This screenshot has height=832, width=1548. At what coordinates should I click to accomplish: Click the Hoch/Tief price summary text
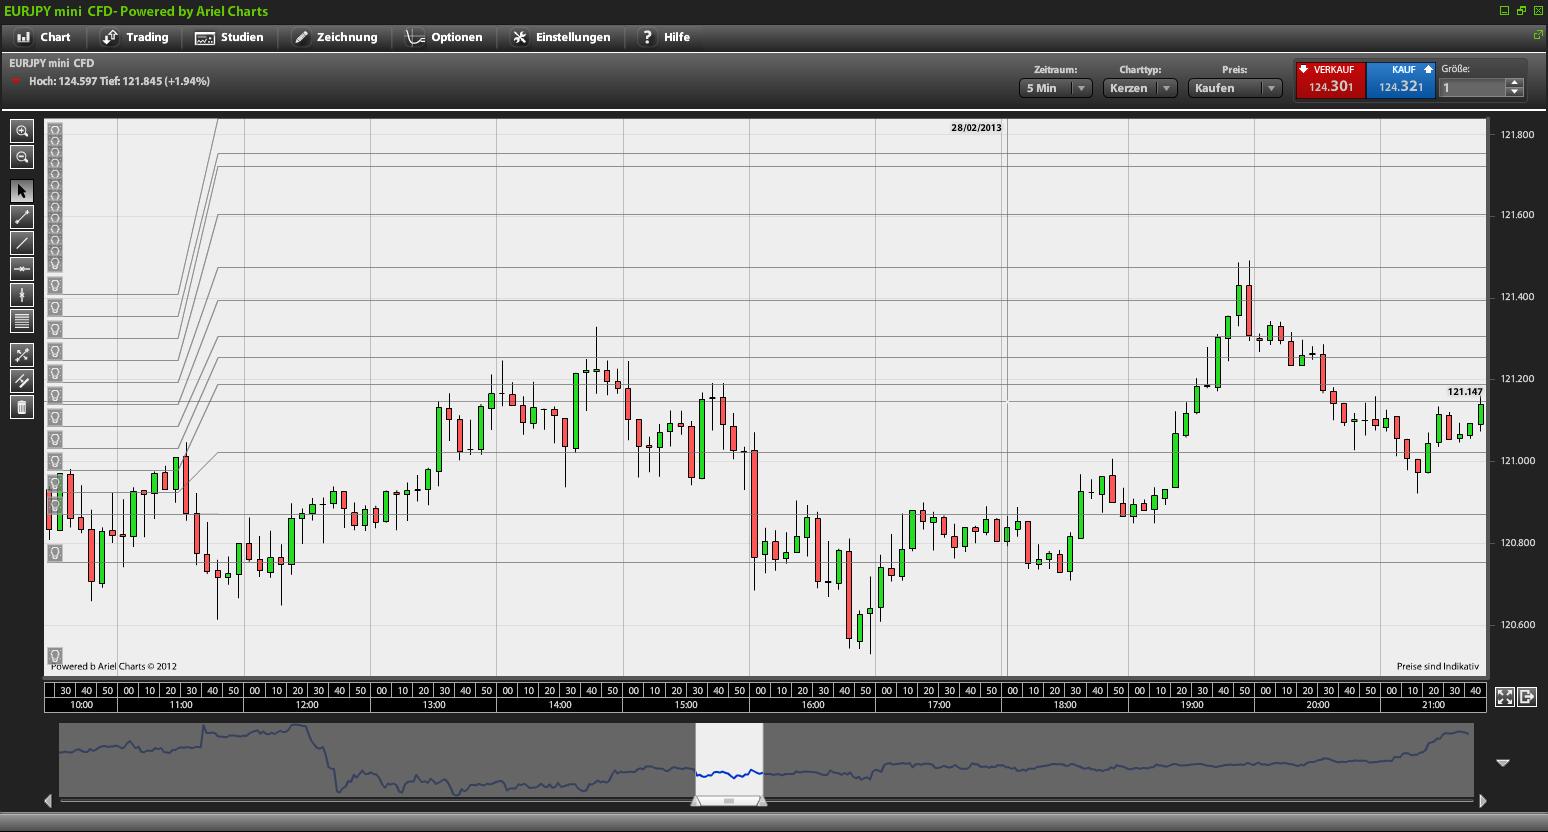(119, 81)
